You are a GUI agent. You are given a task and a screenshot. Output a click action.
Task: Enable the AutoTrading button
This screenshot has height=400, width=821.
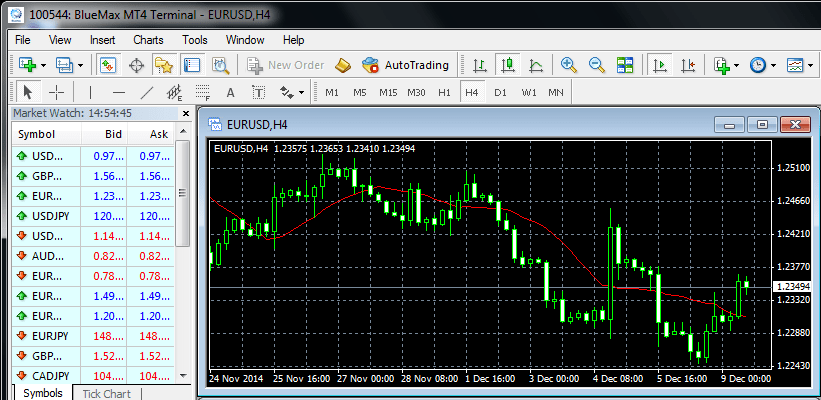tap(406, 65)
